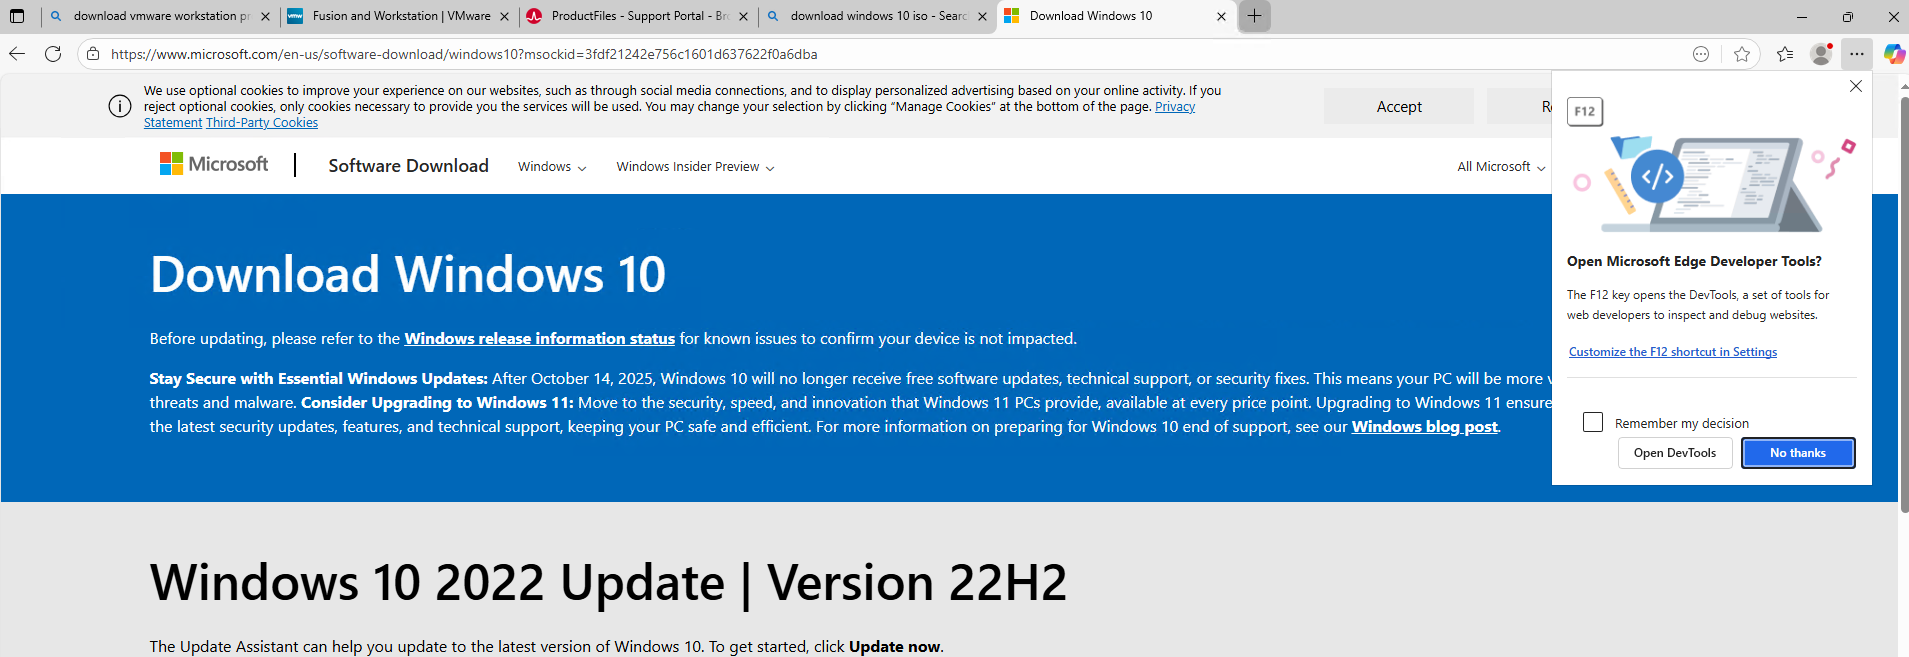Close the 'download vmware workstation' tab
1909x657 pixels.
pos(265,16)
